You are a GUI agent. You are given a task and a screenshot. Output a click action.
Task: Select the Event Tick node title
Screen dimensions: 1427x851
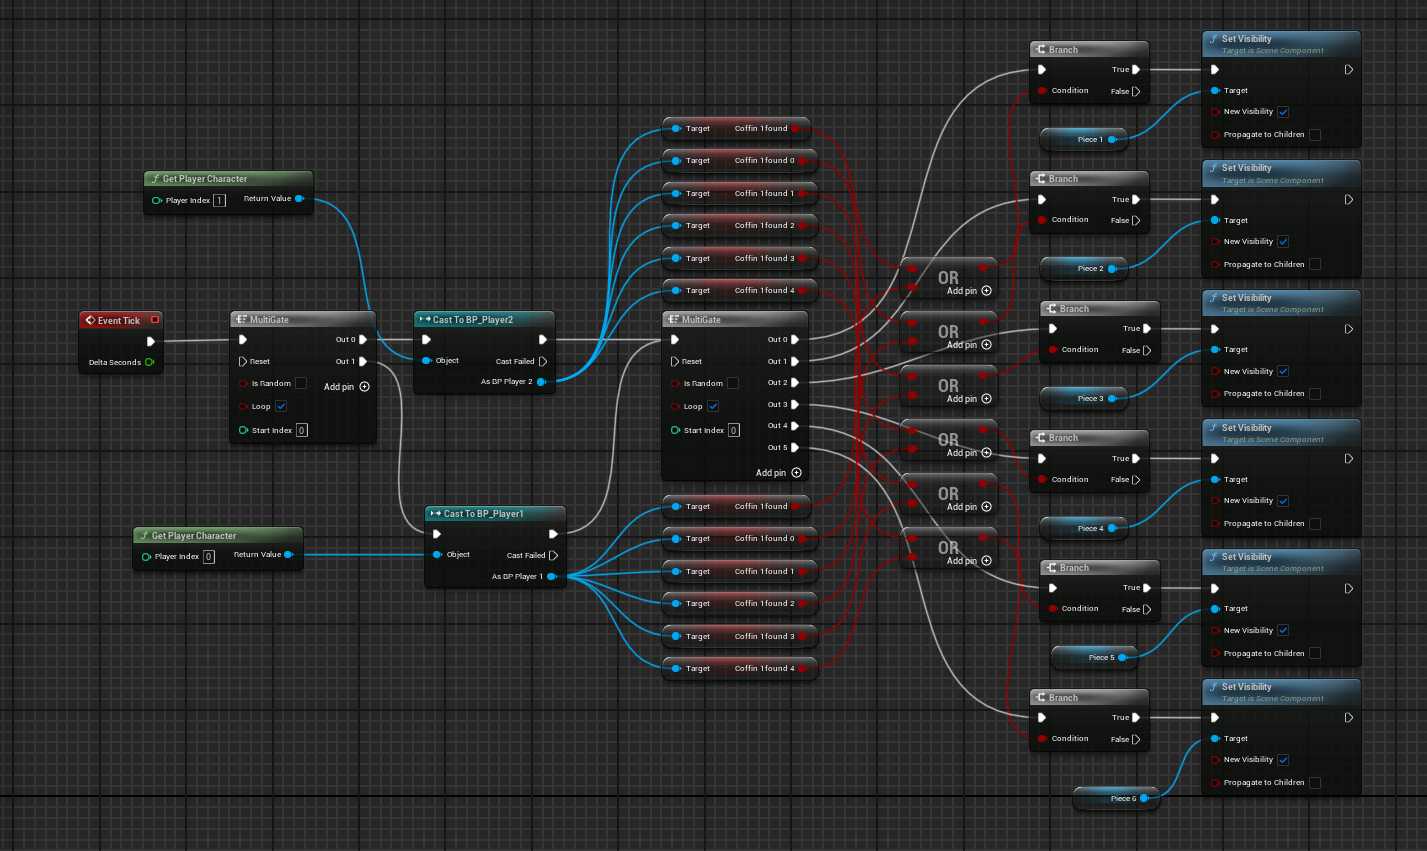point(119,320)
